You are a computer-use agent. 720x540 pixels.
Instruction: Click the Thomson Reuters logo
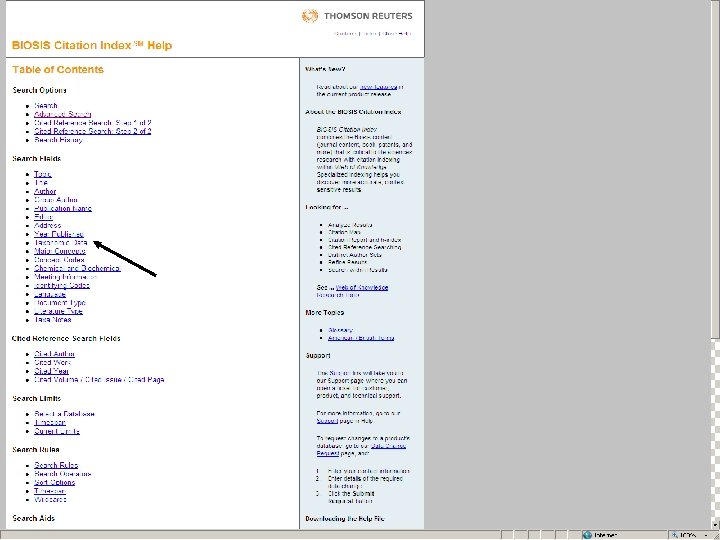357,16
